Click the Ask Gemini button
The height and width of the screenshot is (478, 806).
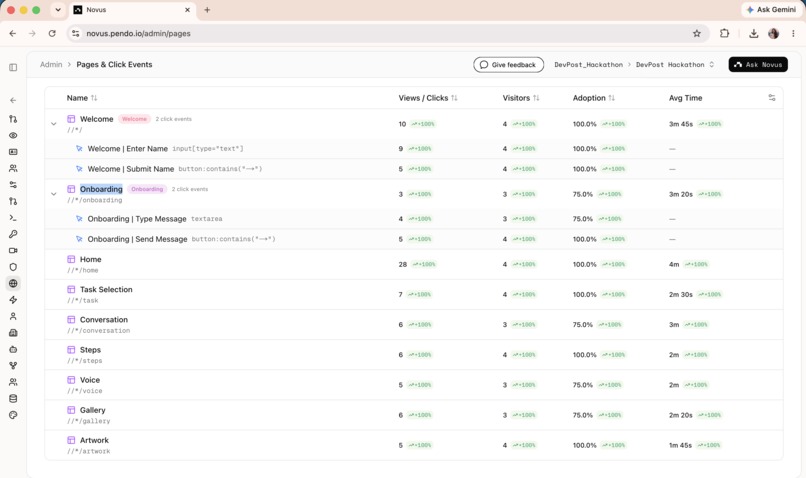coord(771,10)
